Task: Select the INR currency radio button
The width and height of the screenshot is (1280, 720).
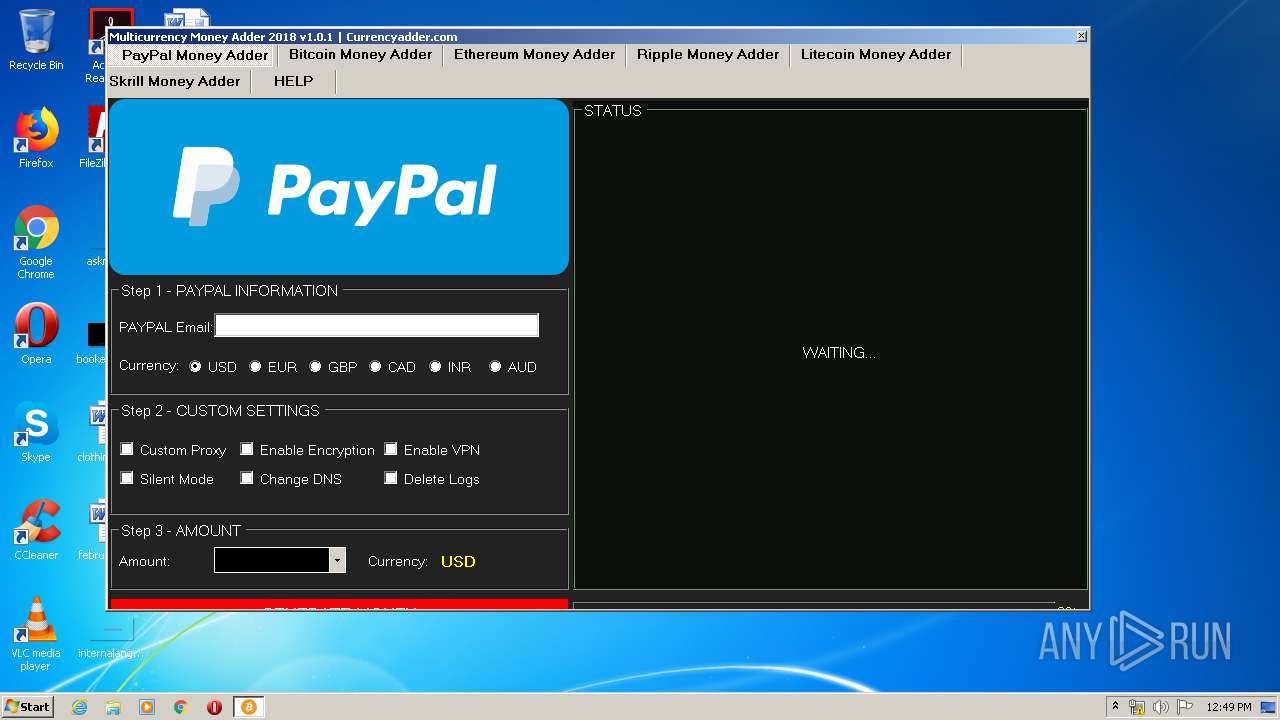Action: (436, 367)
